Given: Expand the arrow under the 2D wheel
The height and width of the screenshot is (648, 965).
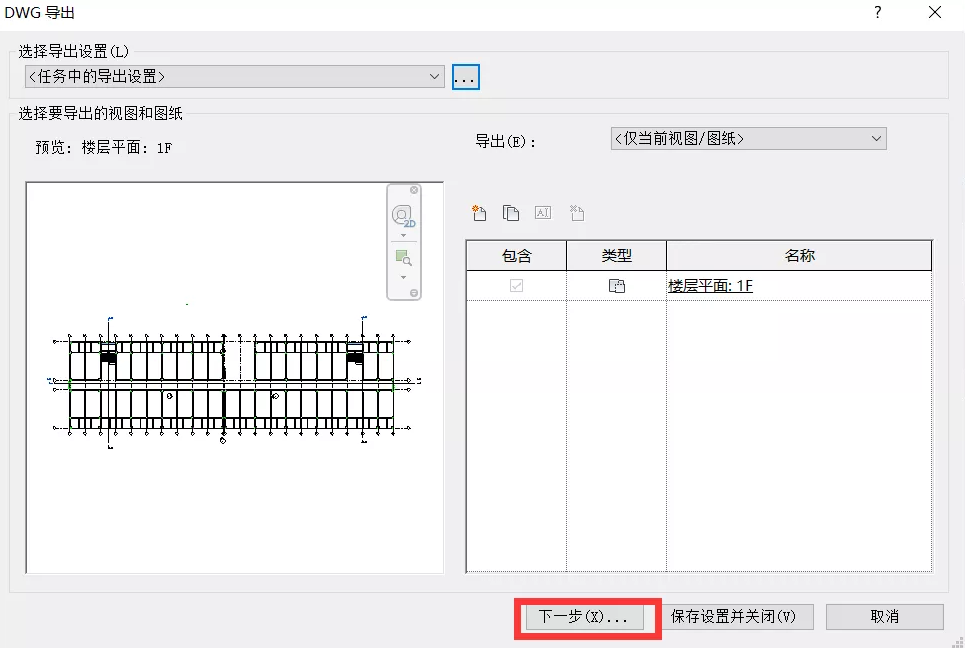Looking at the screenshot, I should pos(403,236).
